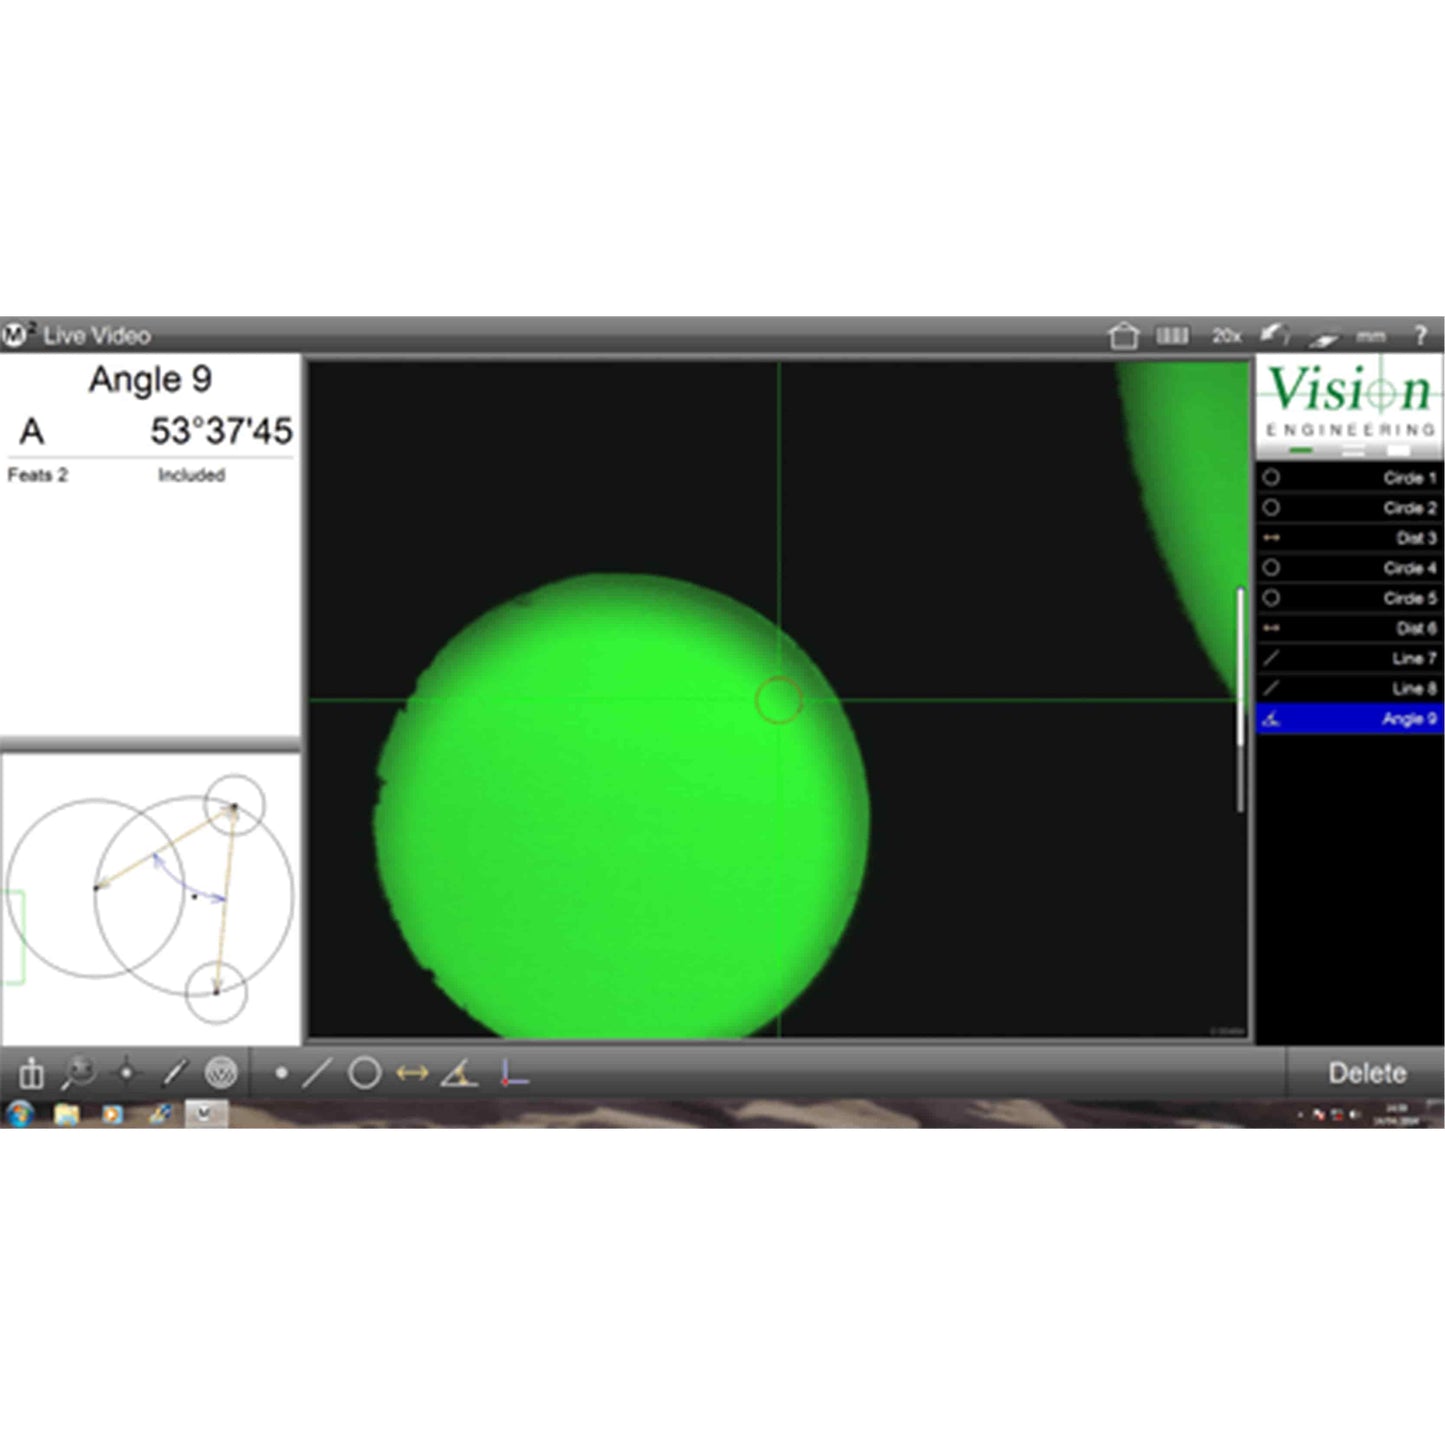Select Dist 6 in feature list
This screenshot has height=1445, width=1445.
tap(1350, 628)
